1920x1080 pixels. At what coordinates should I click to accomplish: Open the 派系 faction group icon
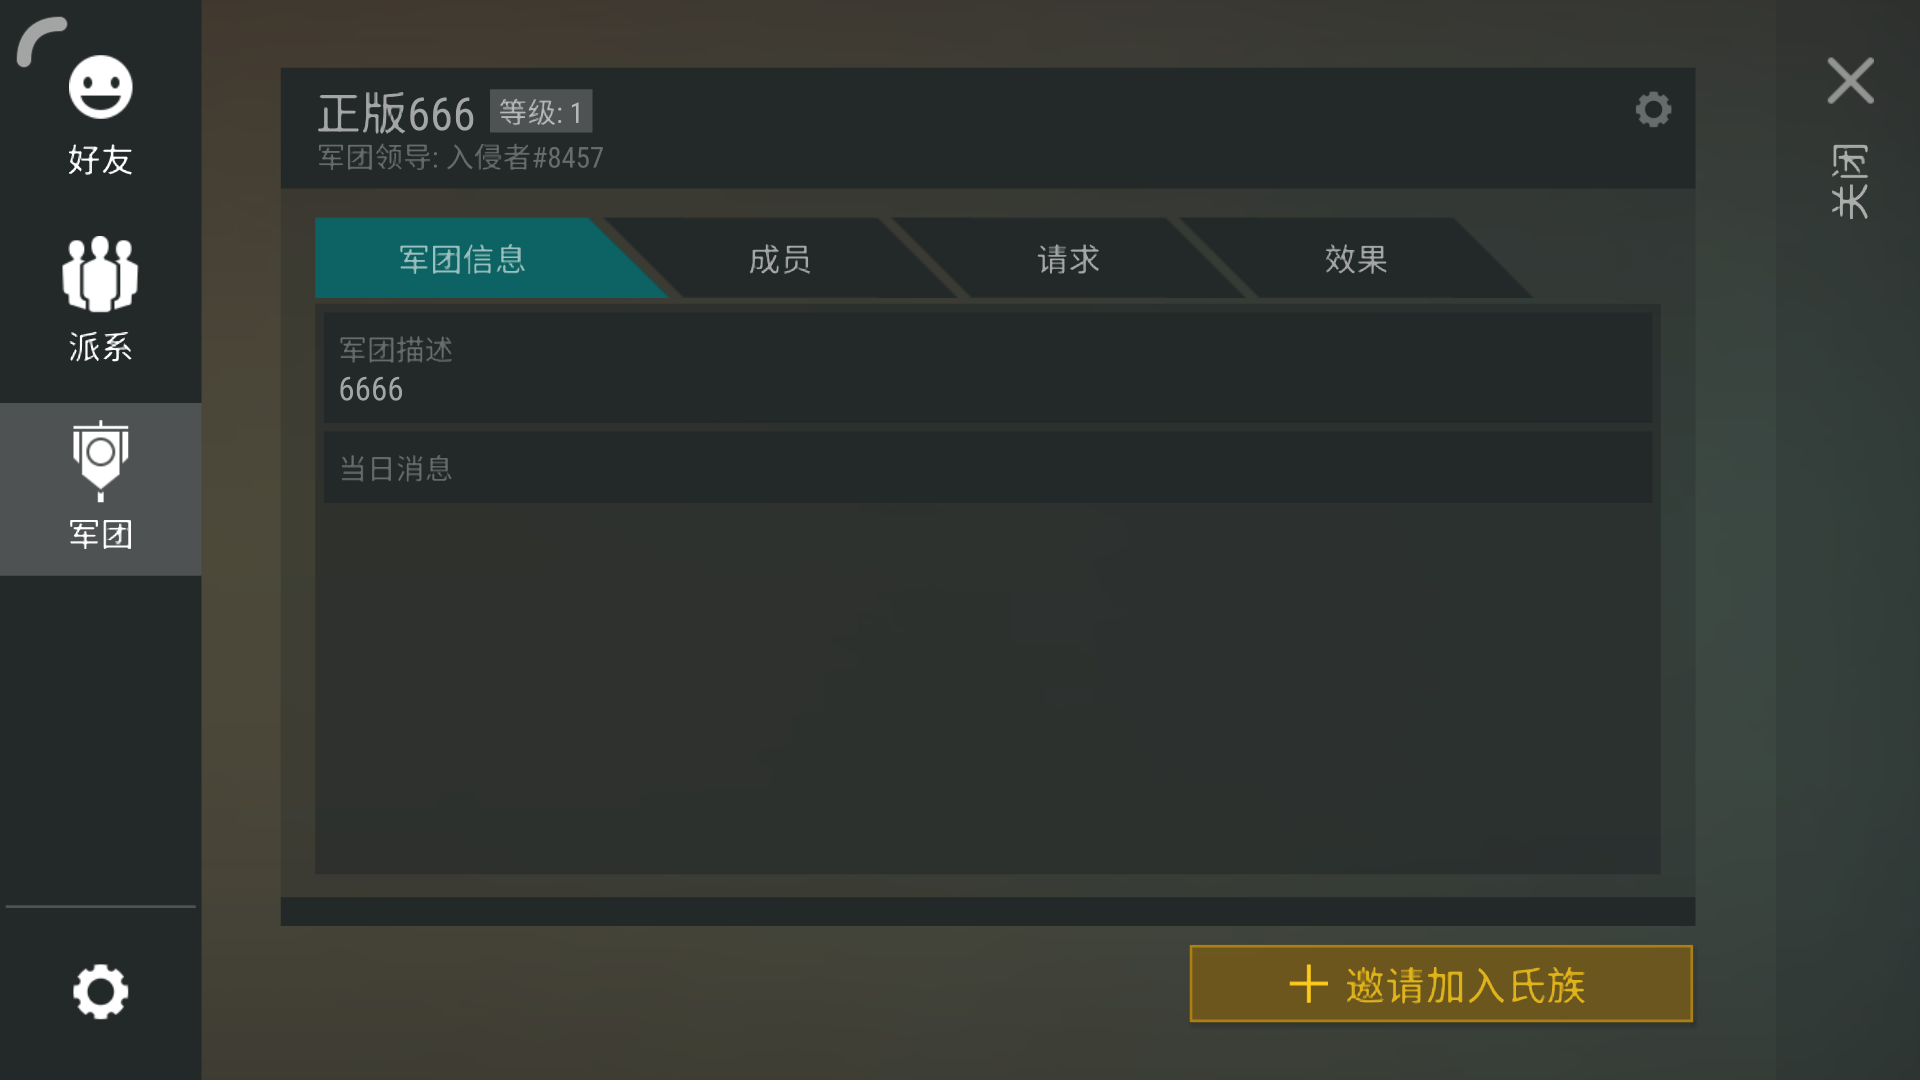click(x=100, y=273)
